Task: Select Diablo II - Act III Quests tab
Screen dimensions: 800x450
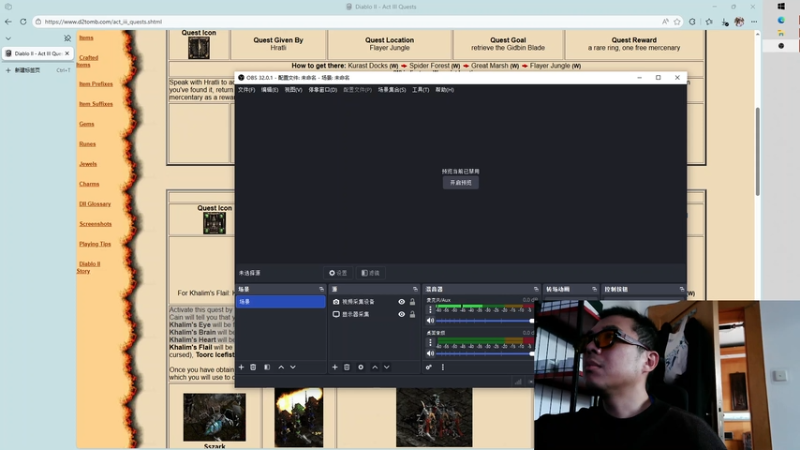Action: (x=38, y=53)
